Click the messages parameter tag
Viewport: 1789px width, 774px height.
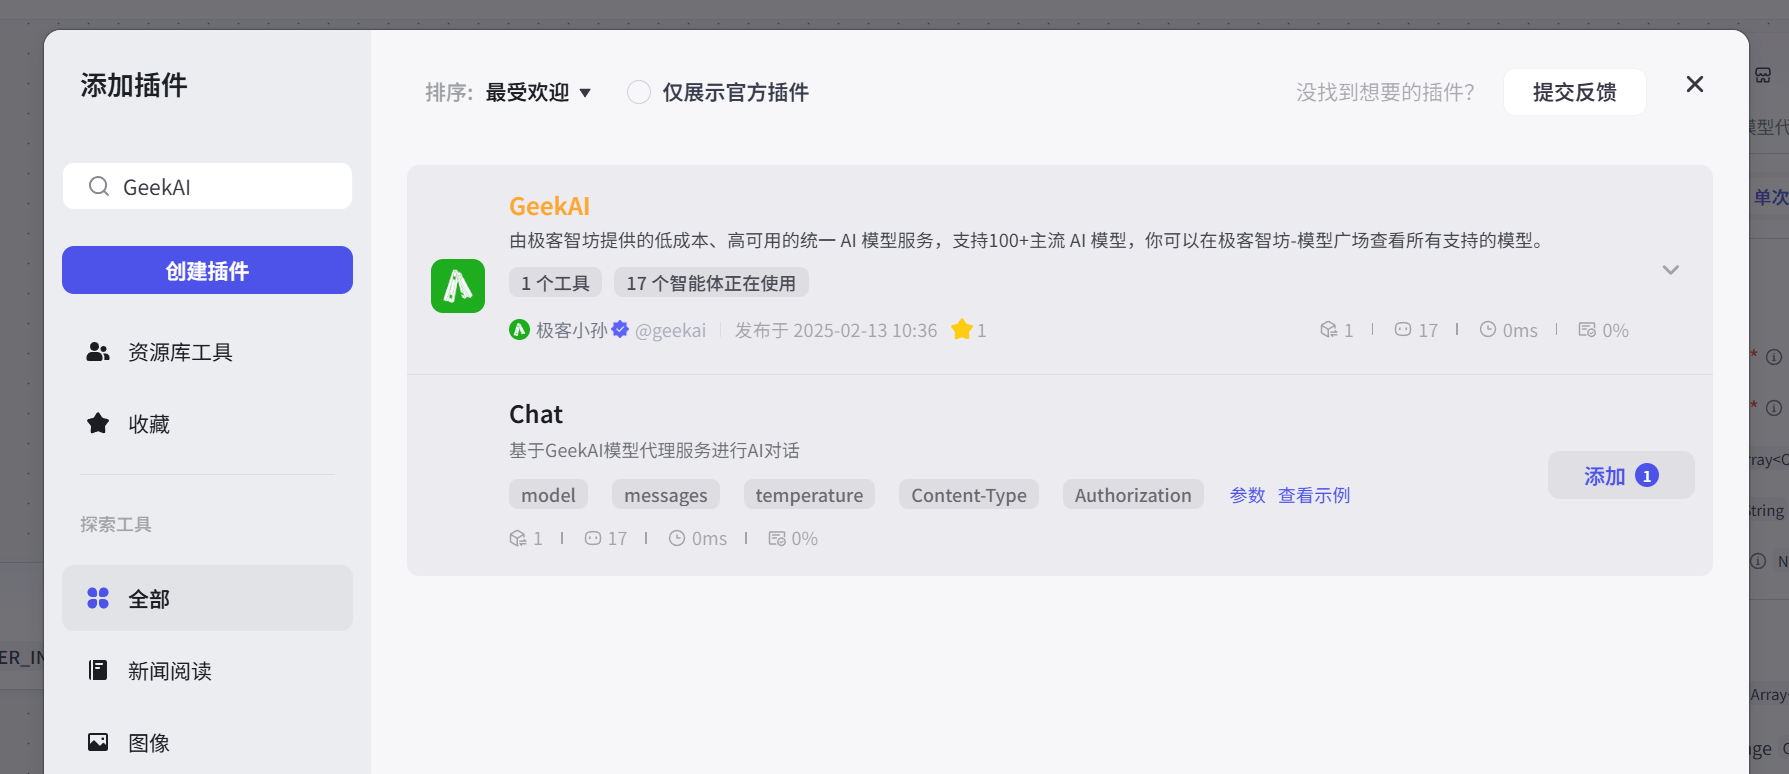[666, 495]
